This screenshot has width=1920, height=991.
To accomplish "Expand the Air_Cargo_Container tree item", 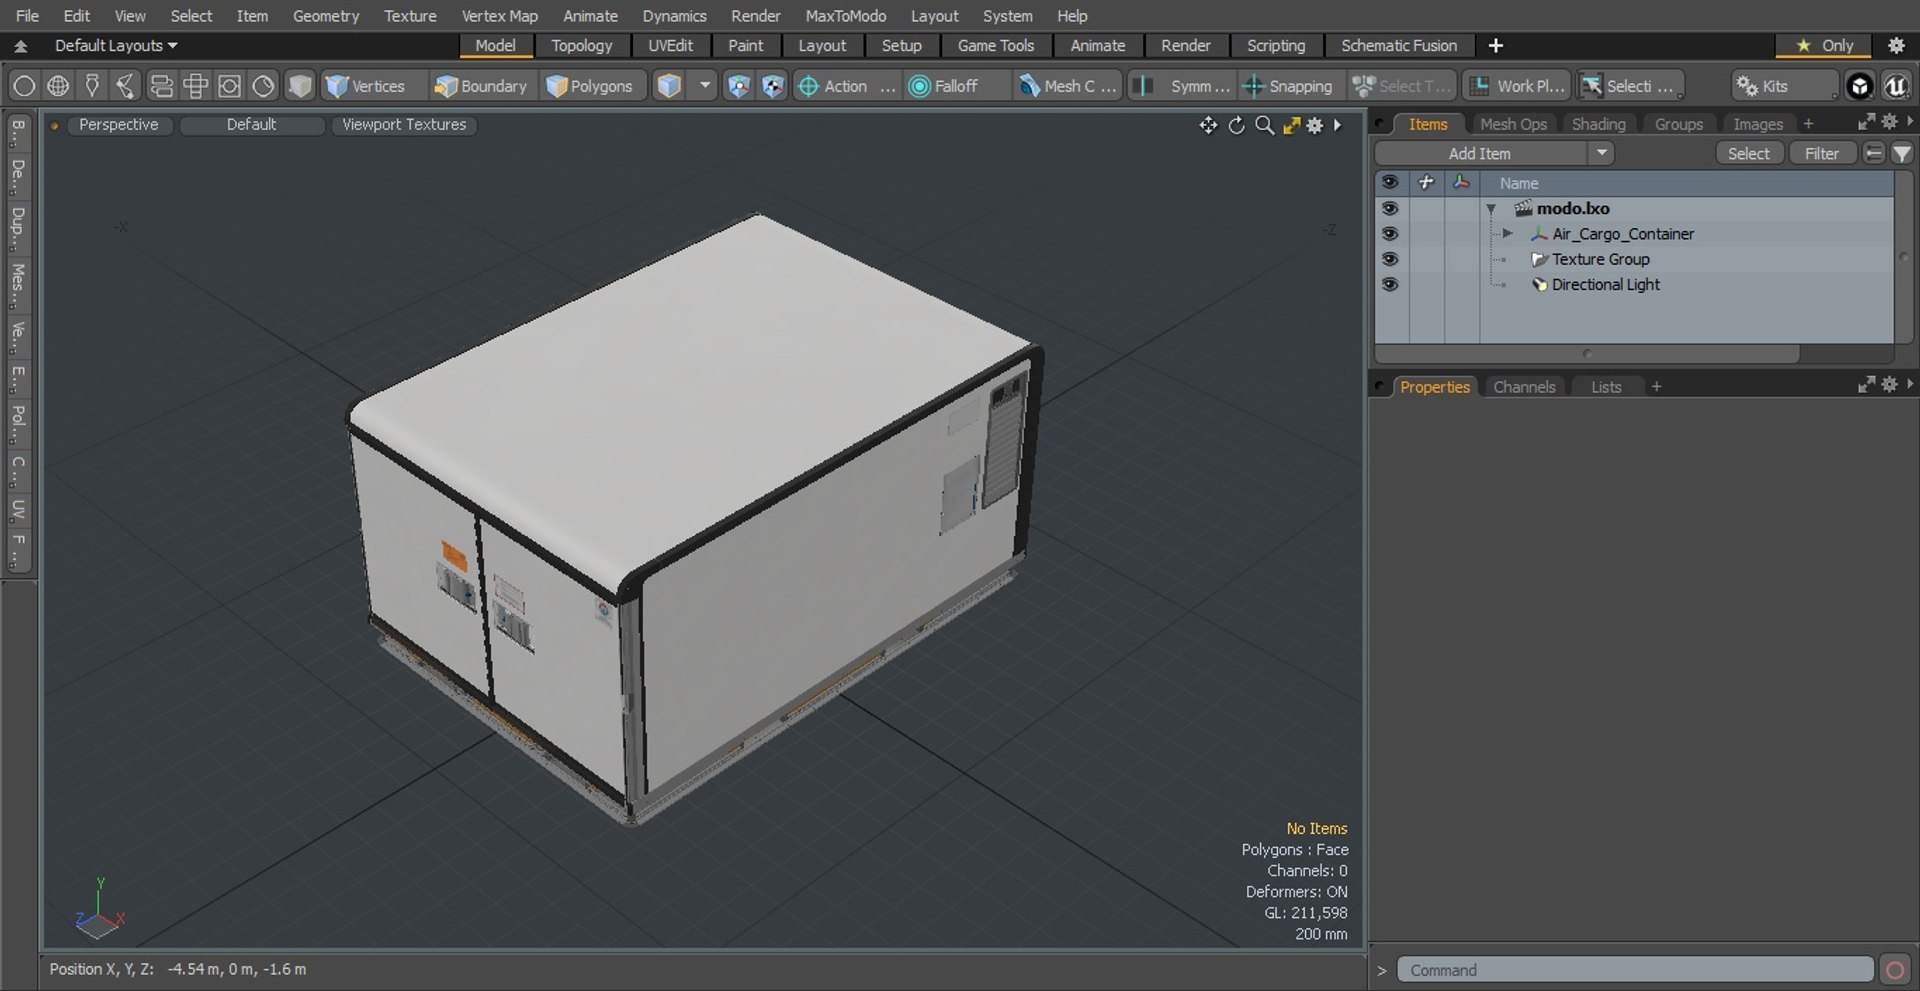I will pyautogui.click(x=1507, y=233).
